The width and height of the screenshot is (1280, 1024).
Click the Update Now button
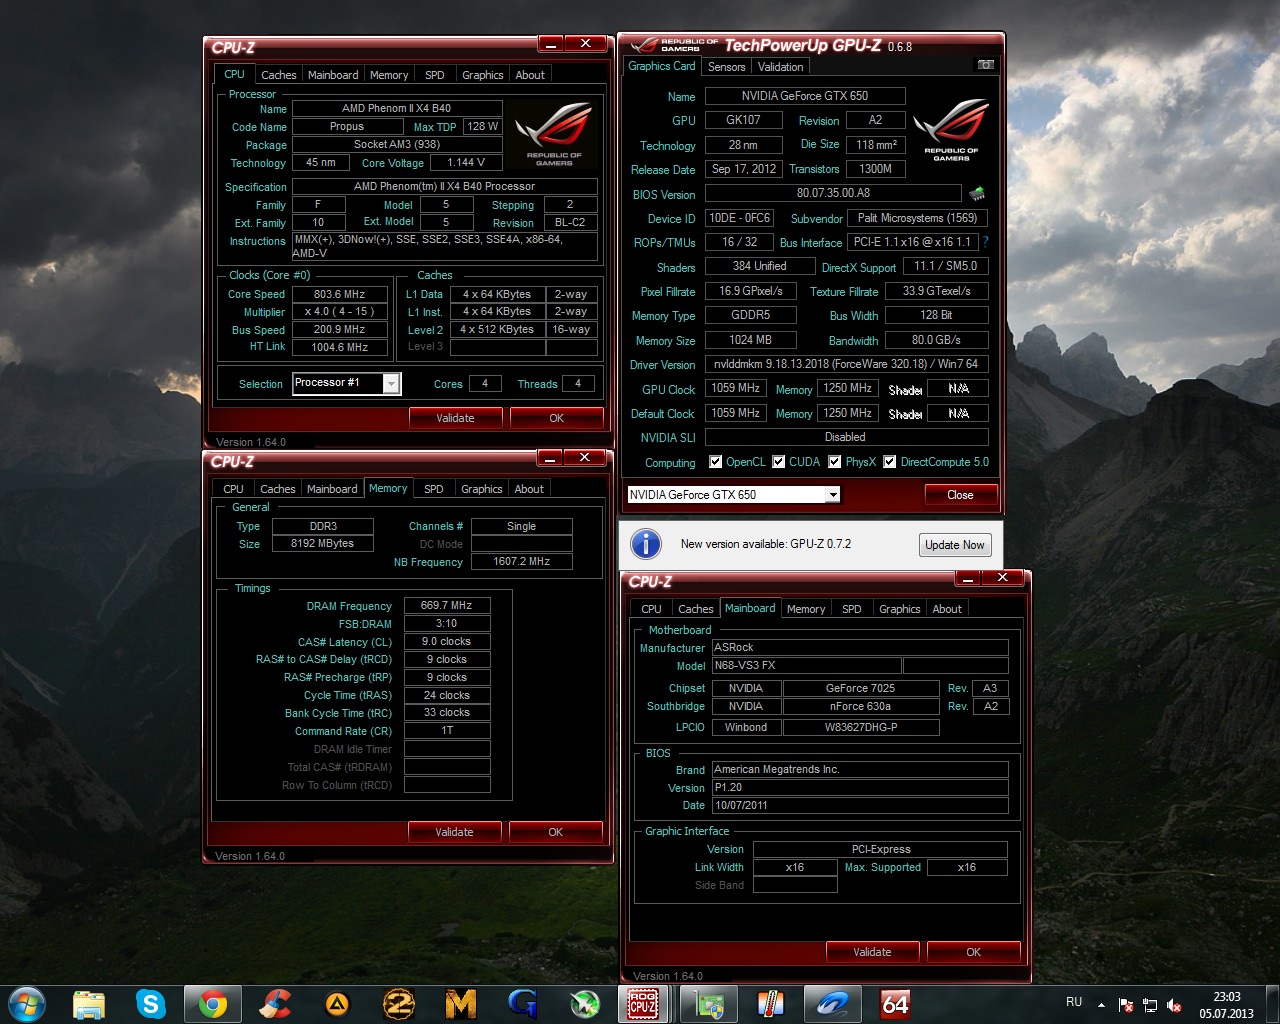(954, 545)
